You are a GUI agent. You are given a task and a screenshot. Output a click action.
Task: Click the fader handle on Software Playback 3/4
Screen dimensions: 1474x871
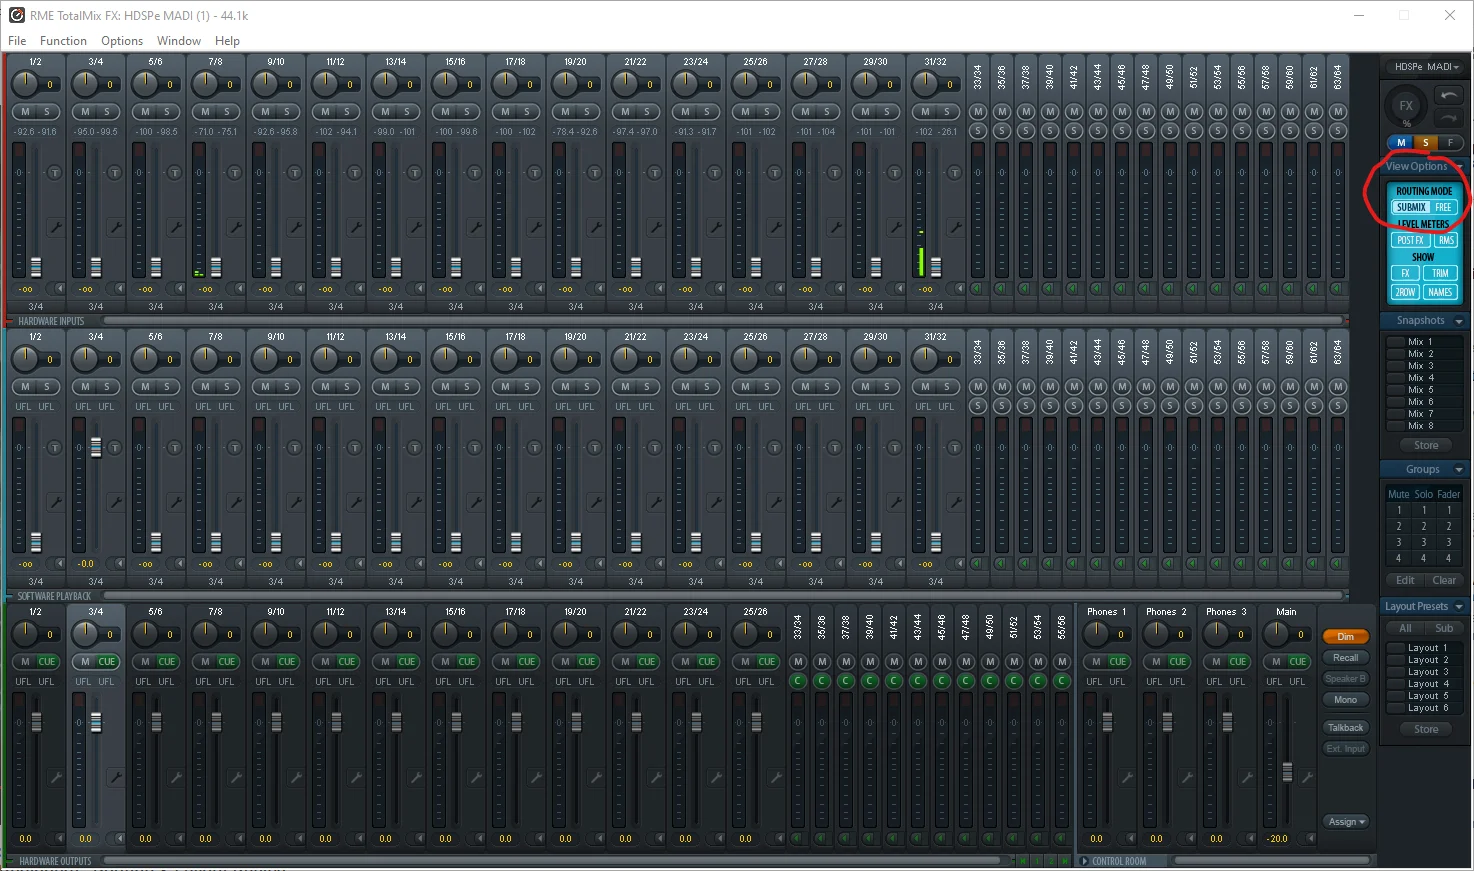click(x=96, y=447)
